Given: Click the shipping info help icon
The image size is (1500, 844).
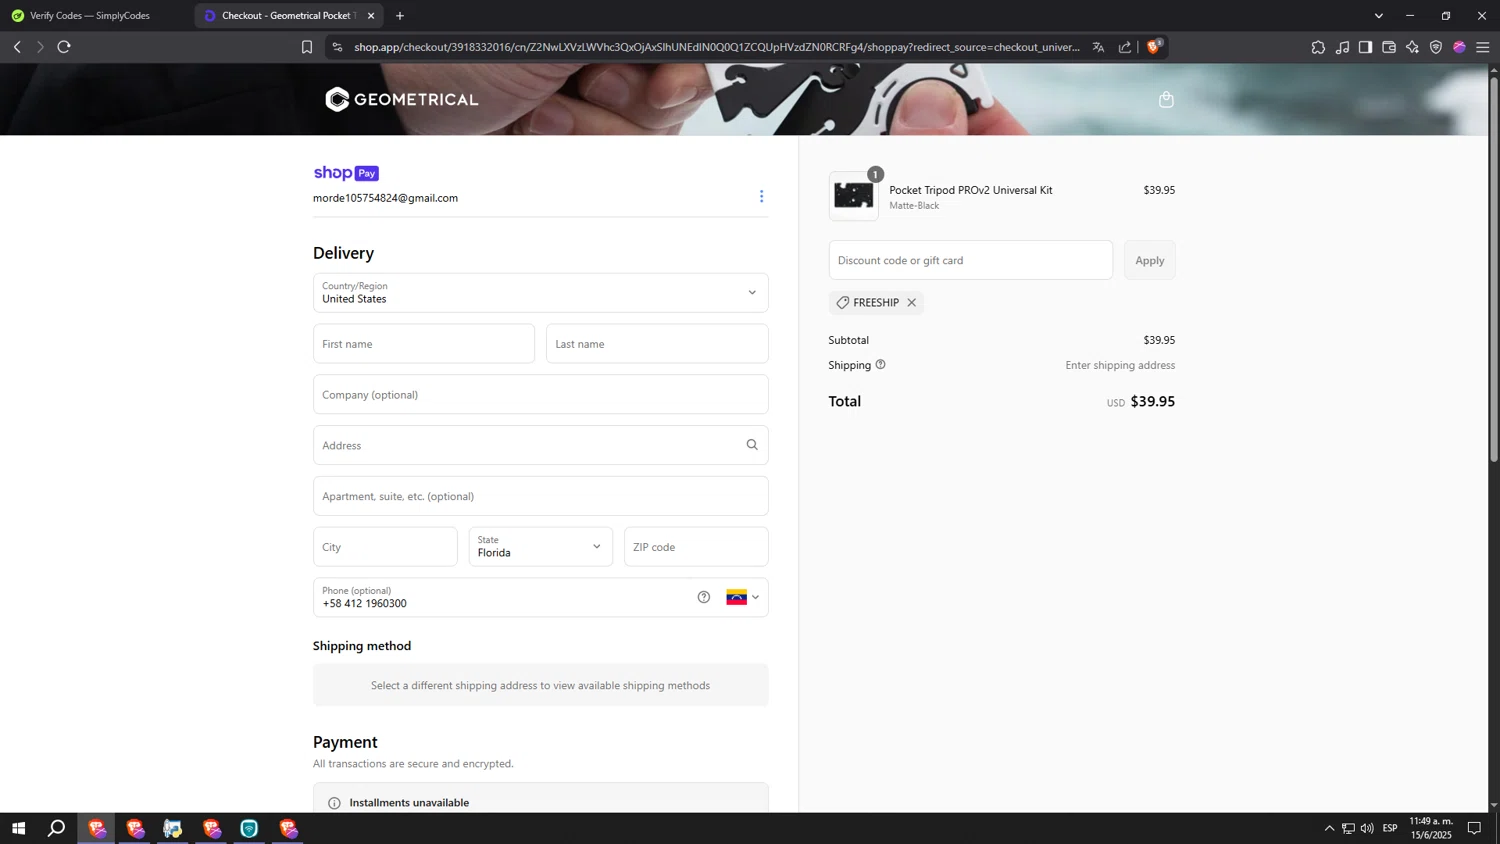Looking at the screenshot, I should (880, 365).
